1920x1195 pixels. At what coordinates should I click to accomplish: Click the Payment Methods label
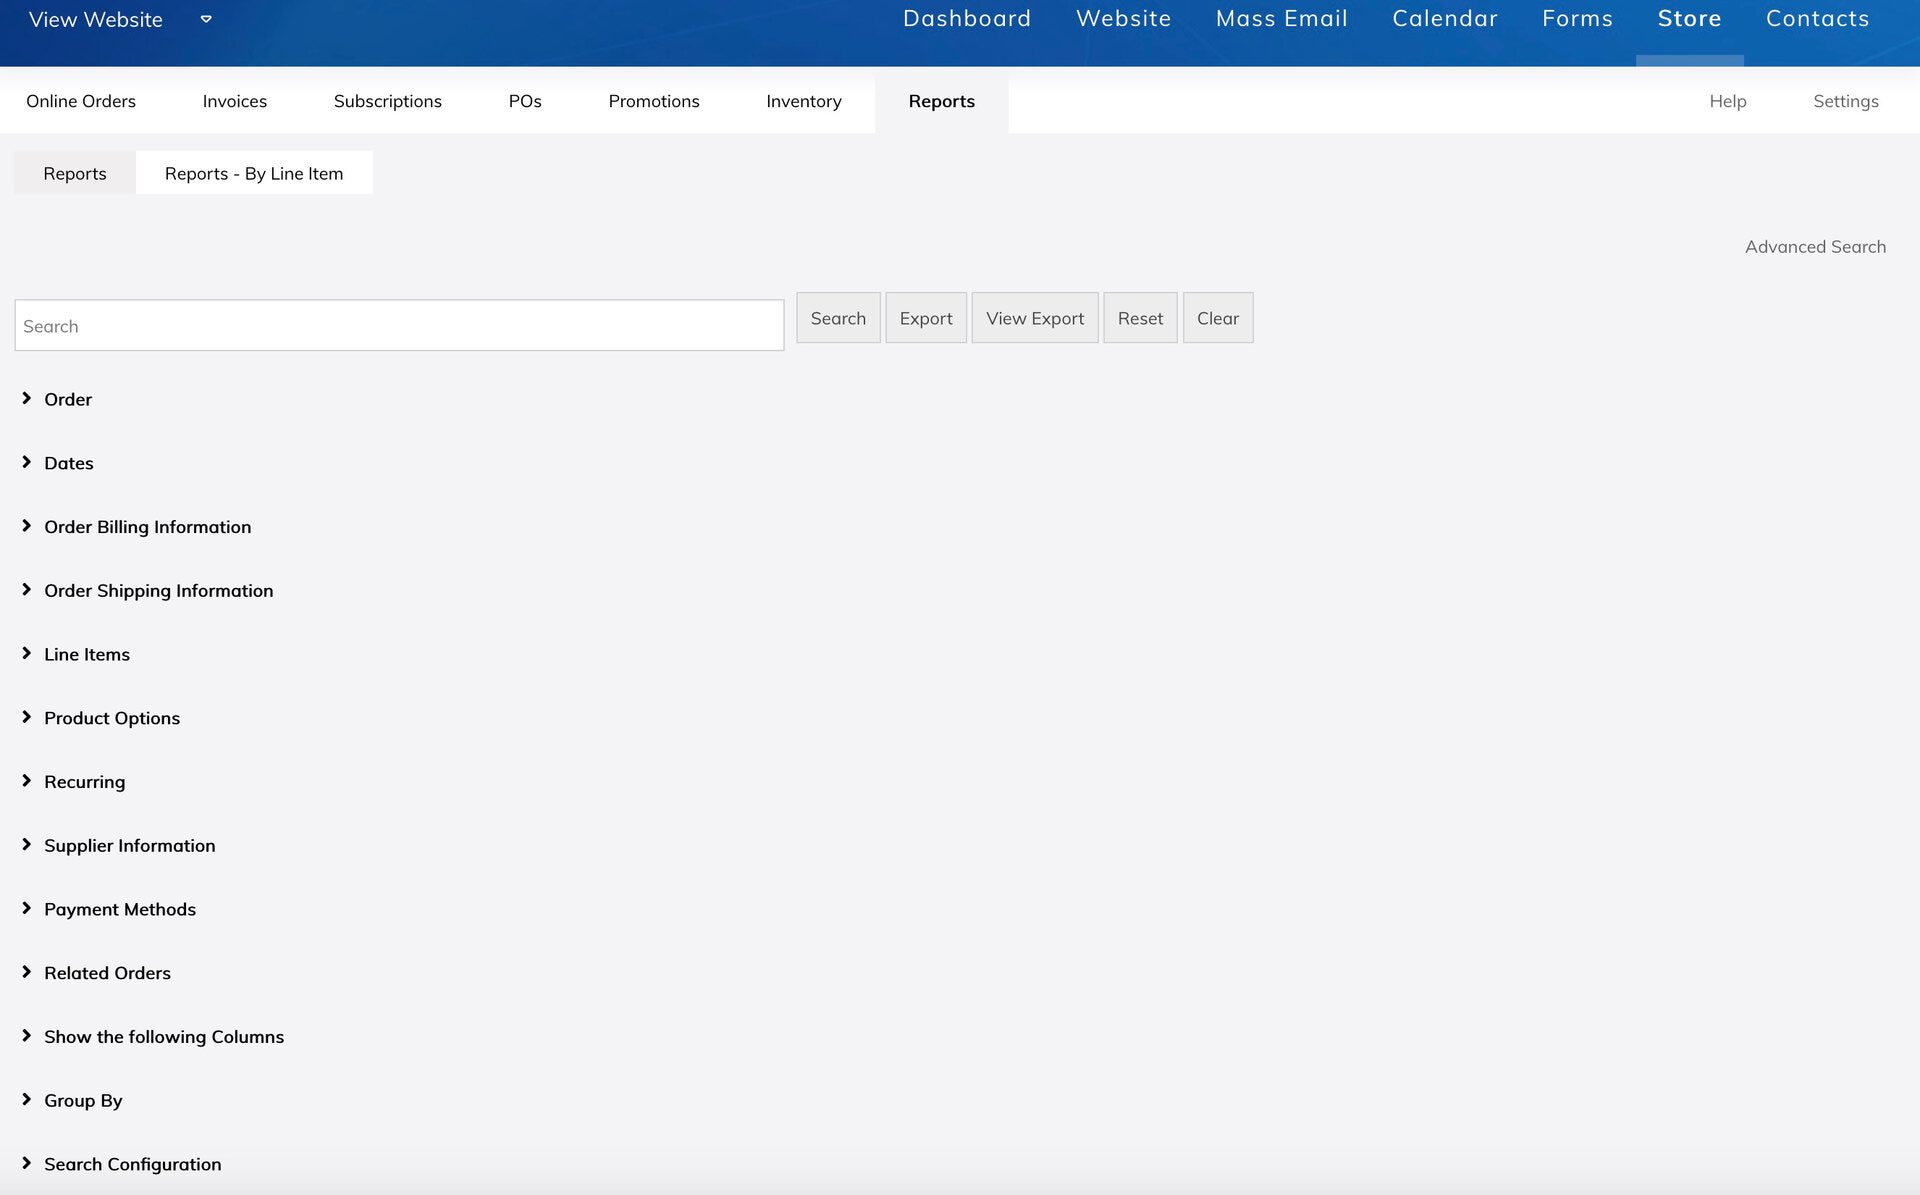(120, 909)
